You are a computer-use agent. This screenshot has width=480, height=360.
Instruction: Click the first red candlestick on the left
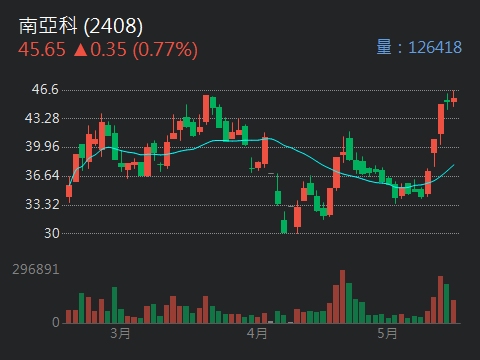[x=69, y=191]
